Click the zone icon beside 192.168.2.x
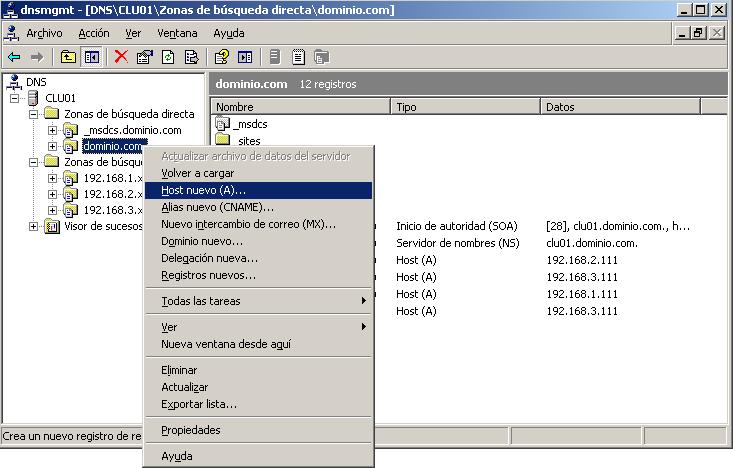This screenshot has height=468, width=733. [70, 194]
